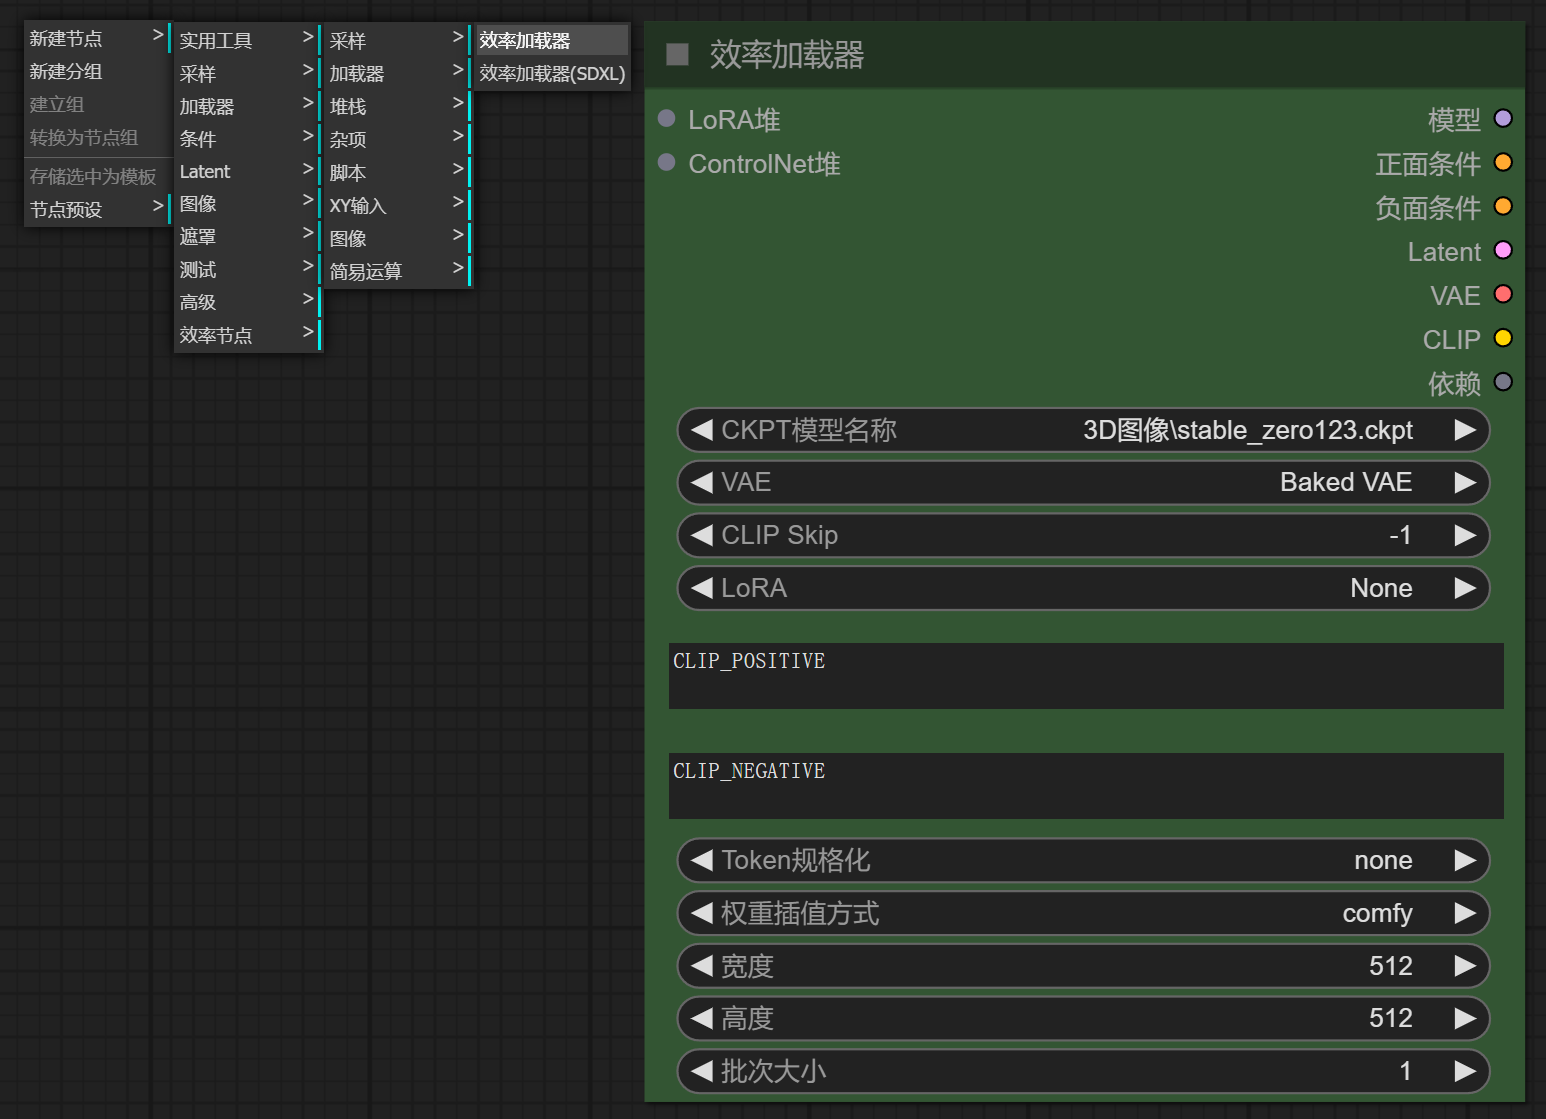Open 图像 in the second menu column
The height and width of the screenshot is (1119, 1546).
click(247, 204)
